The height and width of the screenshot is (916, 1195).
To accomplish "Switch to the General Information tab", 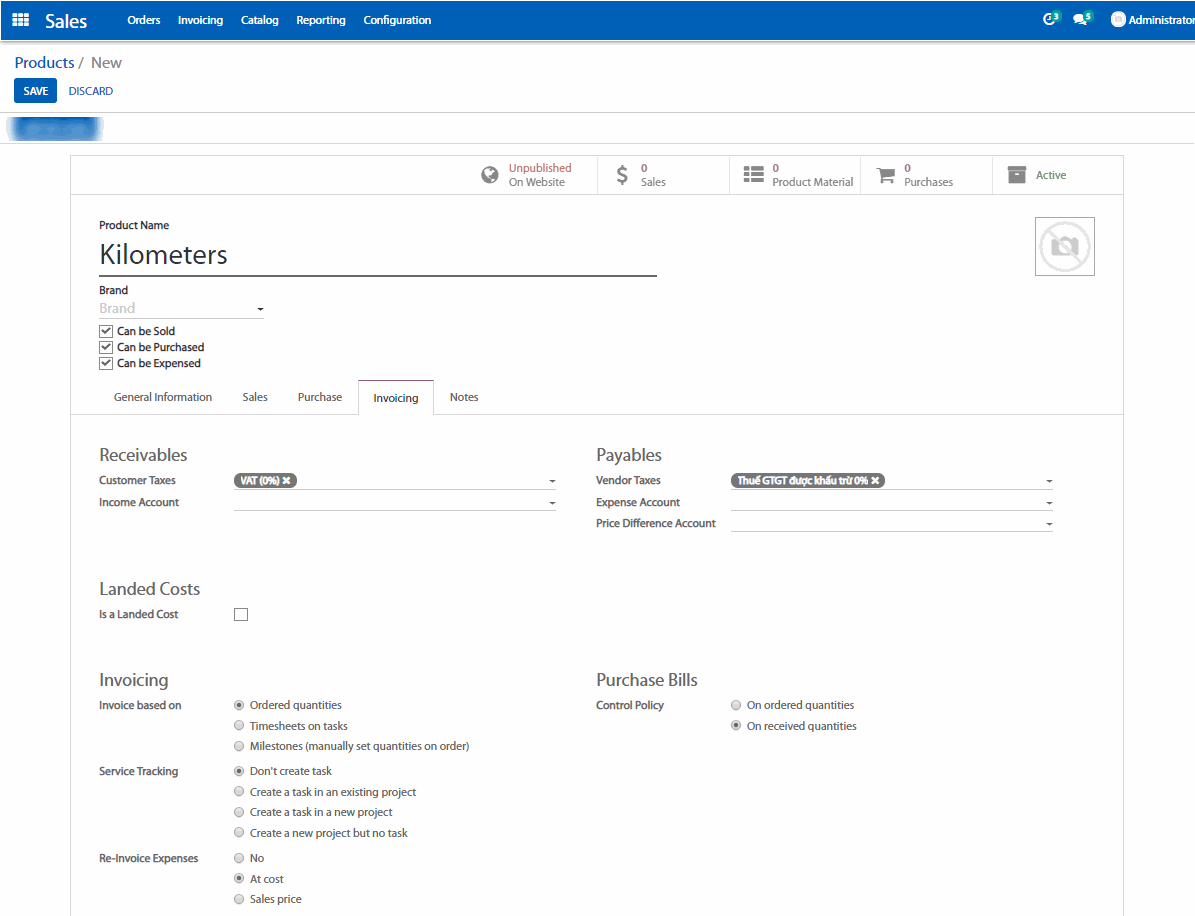I will (x=163, y=397).
